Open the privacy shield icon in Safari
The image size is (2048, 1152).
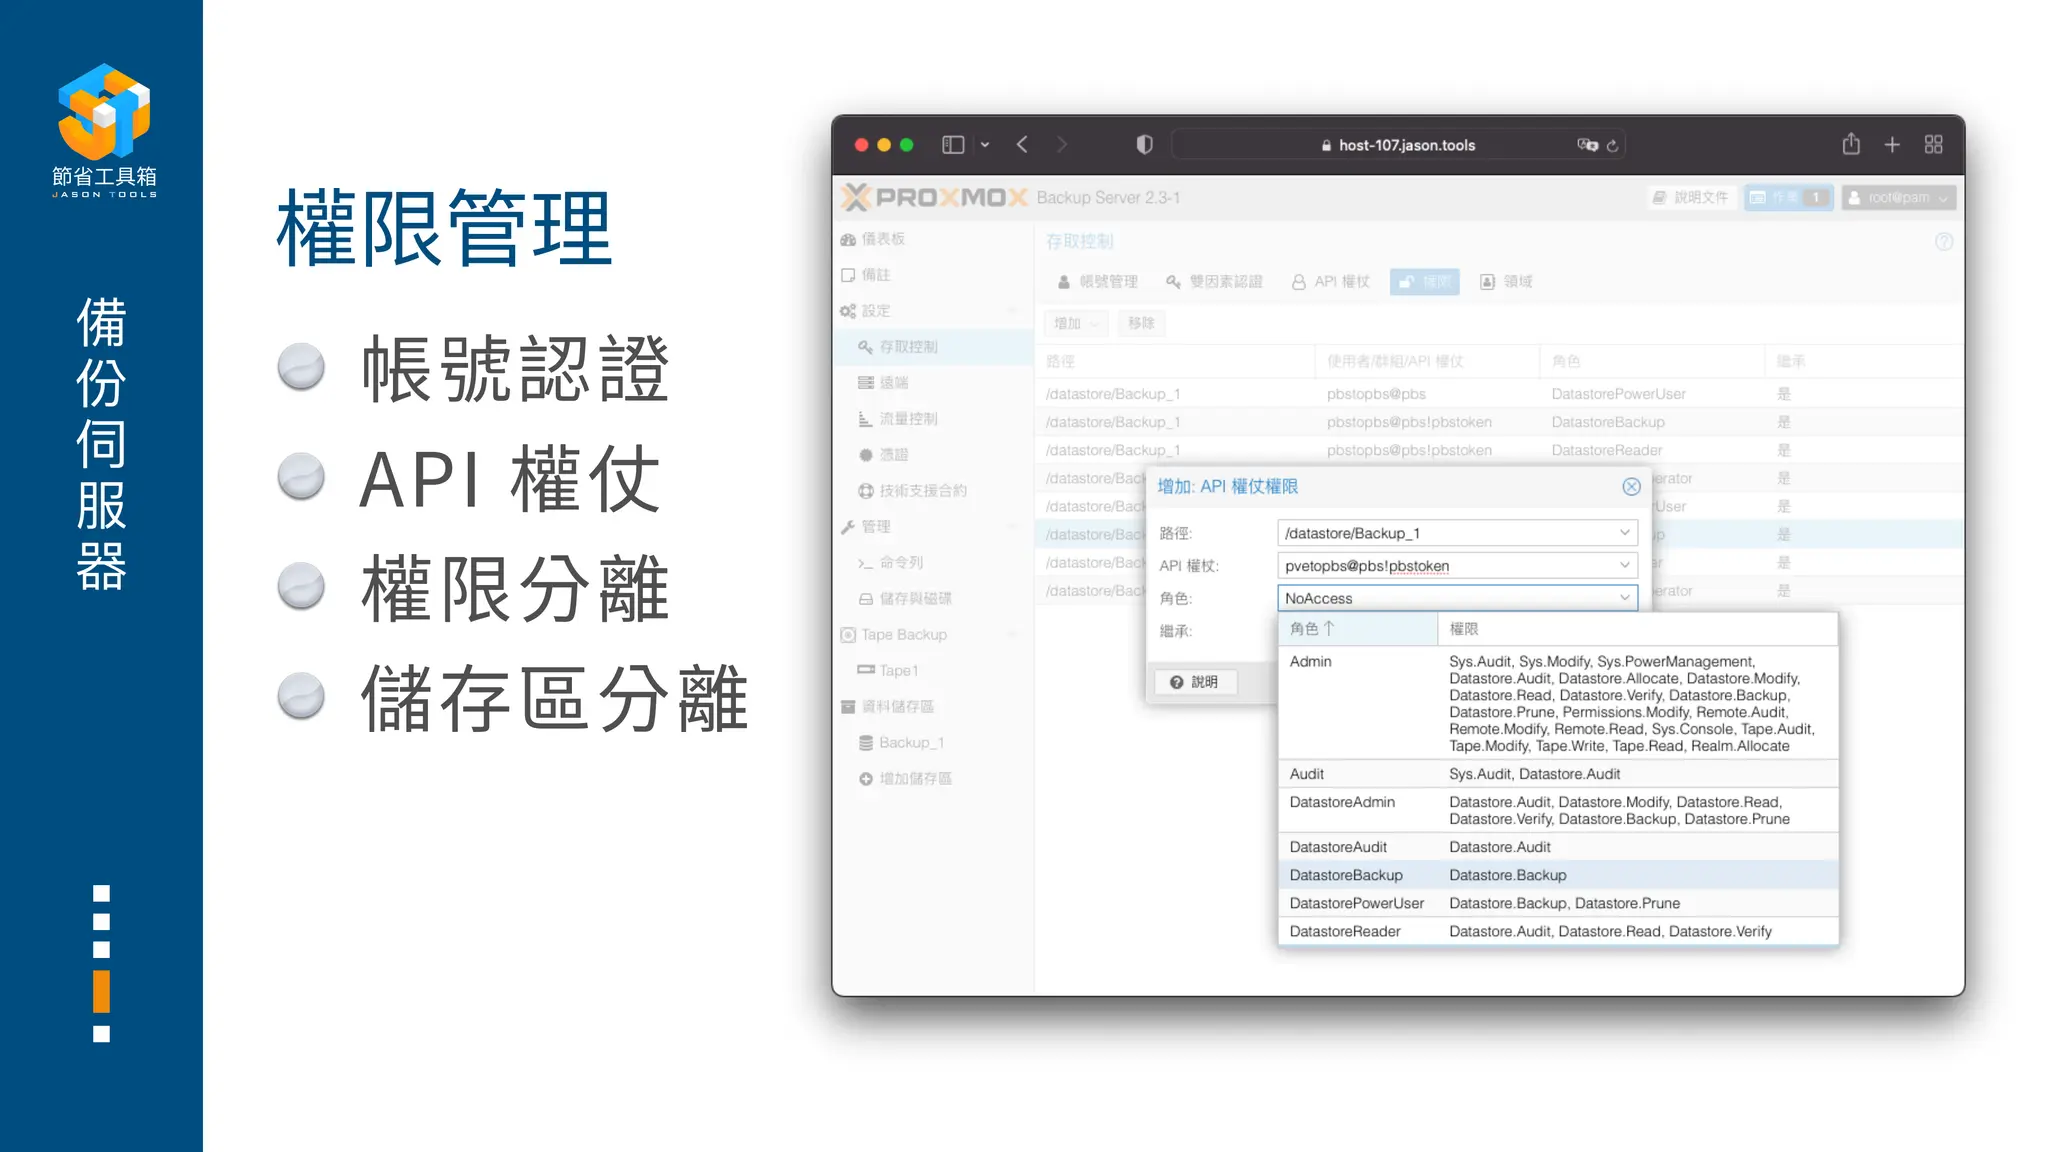click(1145, 145)
